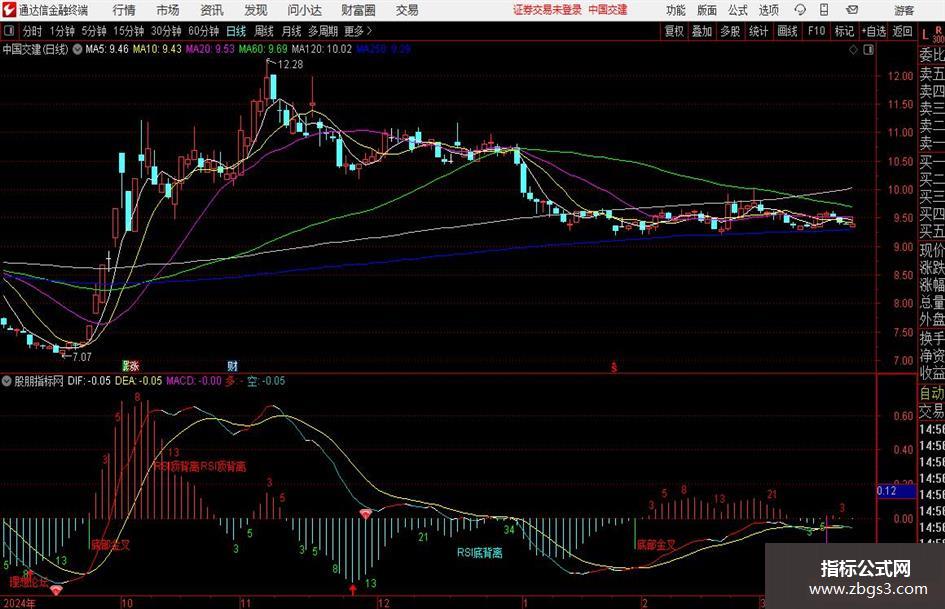Screen dimensions: 945x609
Task: Open the F10 company info
Action: click(x=816, y=31)
